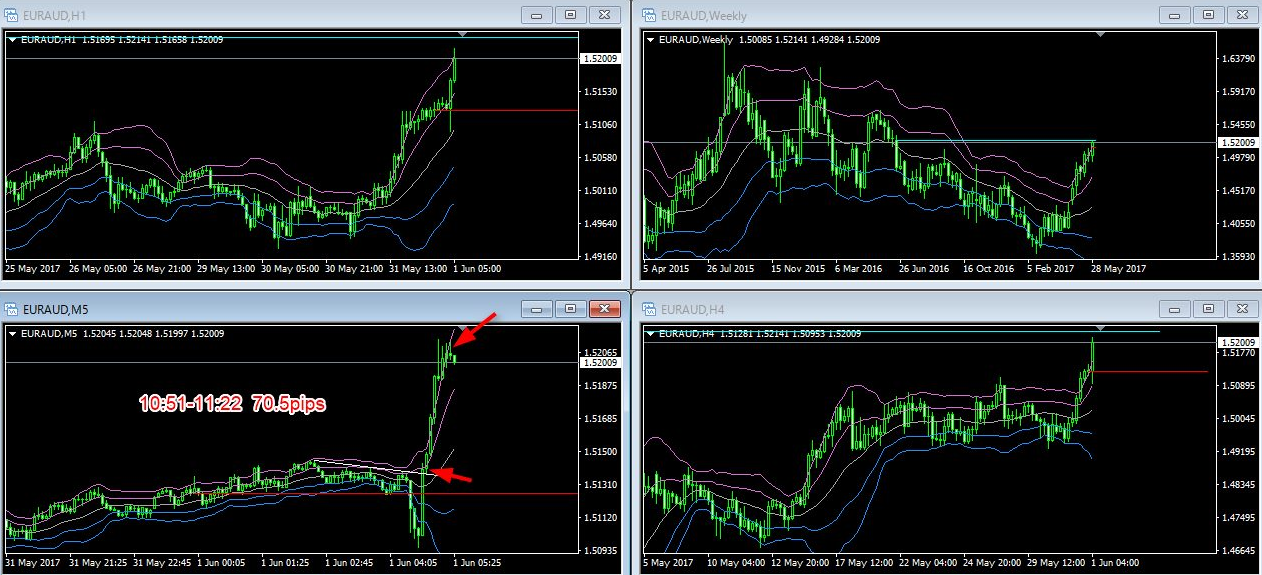Image resolution: width=1262 pixels, height=575 pixels.
Task: Expand the triangle beside EURAUD,H1 chart info
Action: 13,40
